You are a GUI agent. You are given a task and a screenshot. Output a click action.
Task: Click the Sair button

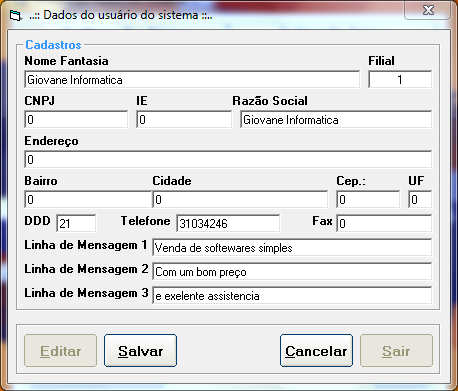[x=396, y=351]
